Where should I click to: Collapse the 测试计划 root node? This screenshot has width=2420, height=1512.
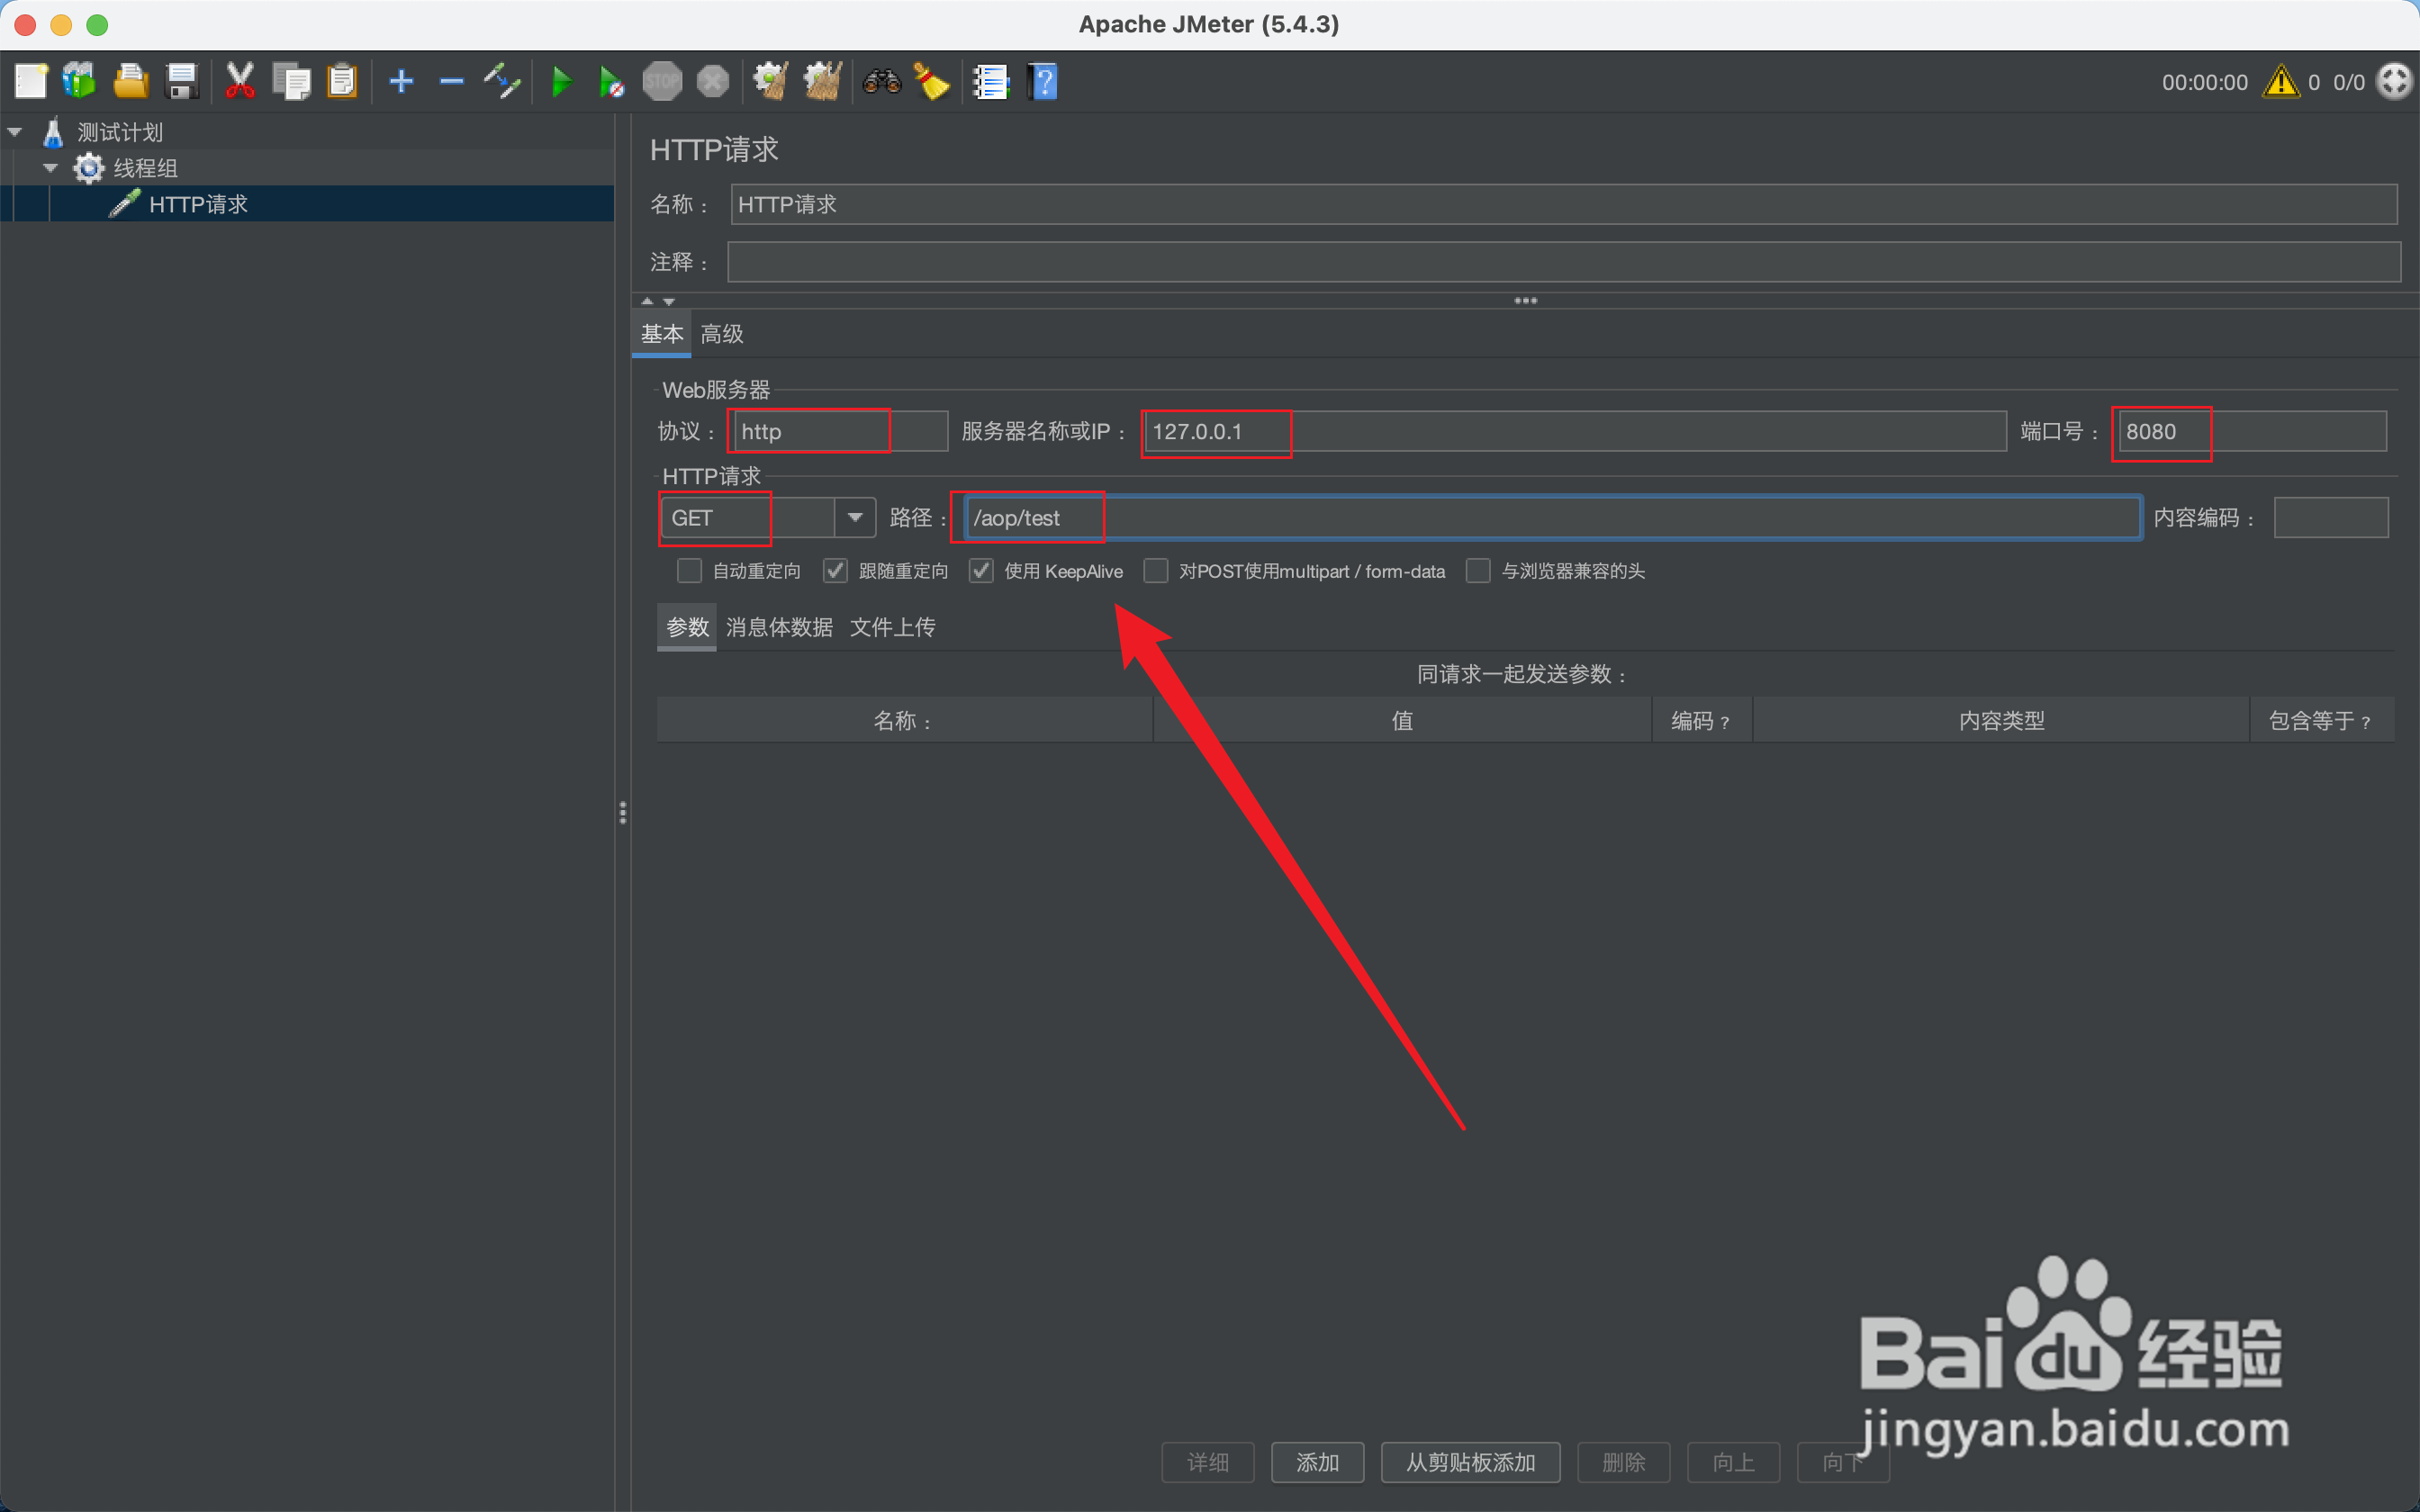coord(15,132)
